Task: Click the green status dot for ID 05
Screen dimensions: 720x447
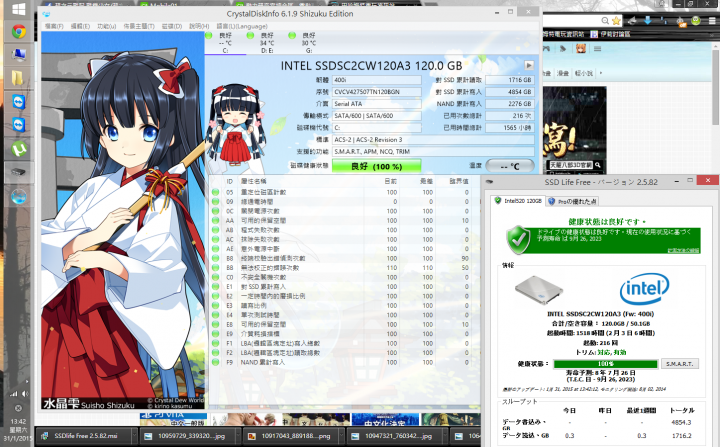Action: pos(215,192)
